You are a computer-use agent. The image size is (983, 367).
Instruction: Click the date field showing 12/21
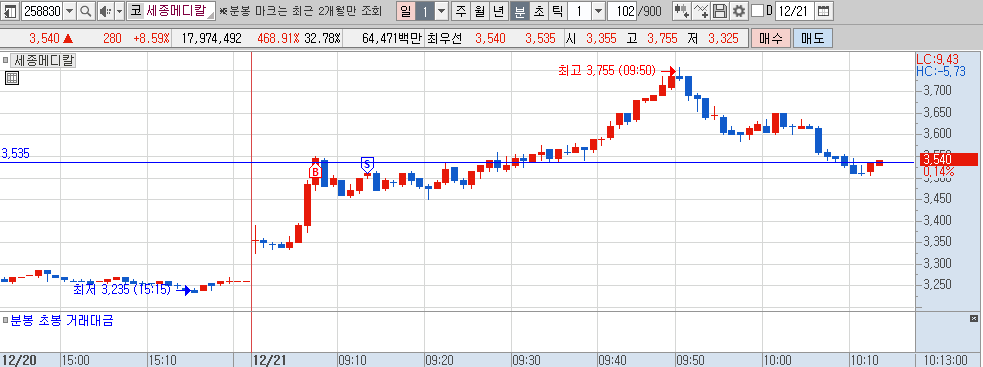coord(796,11)
